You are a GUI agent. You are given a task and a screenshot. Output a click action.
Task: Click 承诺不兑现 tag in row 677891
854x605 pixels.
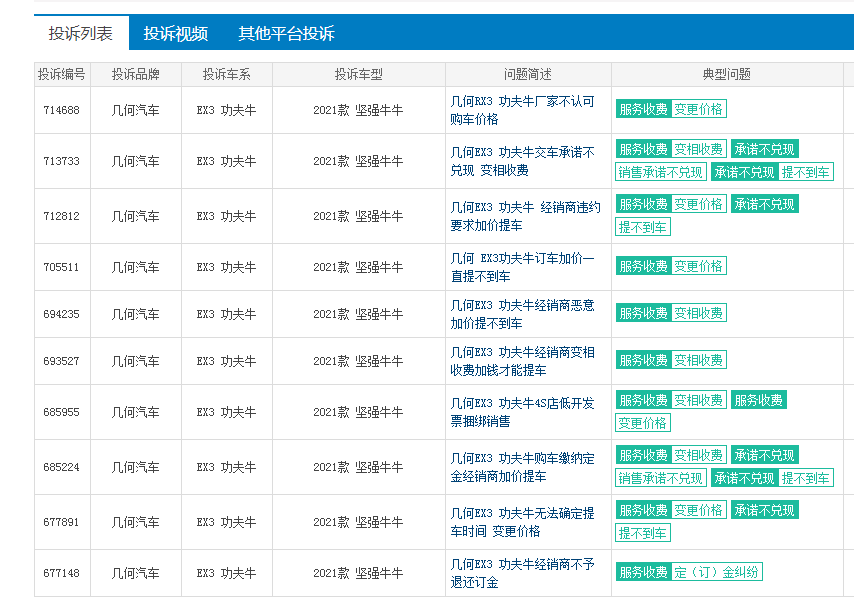765,510
